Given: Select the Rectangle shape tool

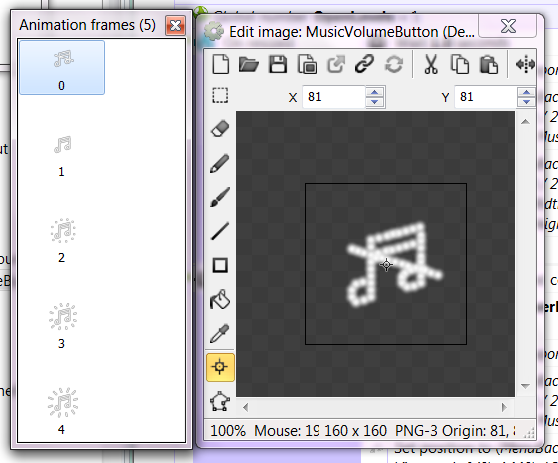Looking at the screenshot, I should [220, 265].
